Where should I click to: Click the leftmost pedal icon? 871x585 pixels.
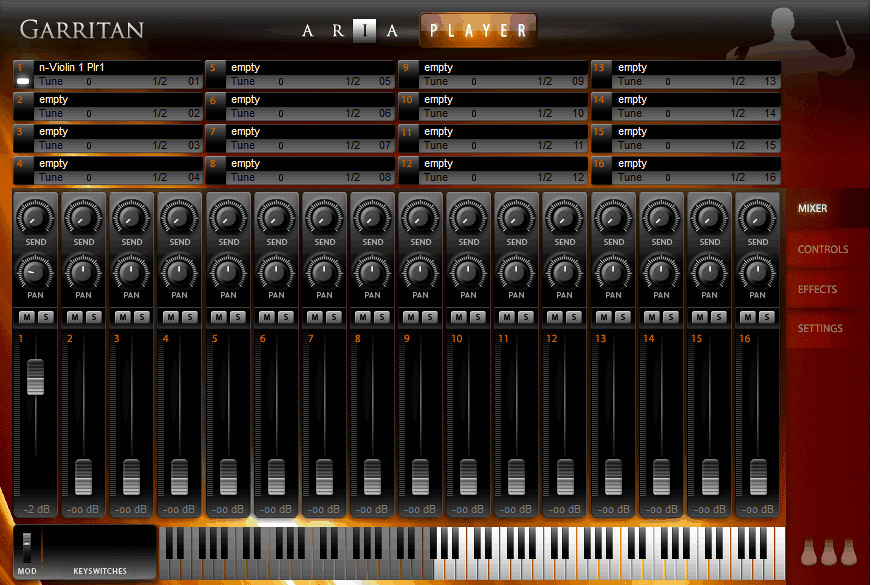click(809, 553)
